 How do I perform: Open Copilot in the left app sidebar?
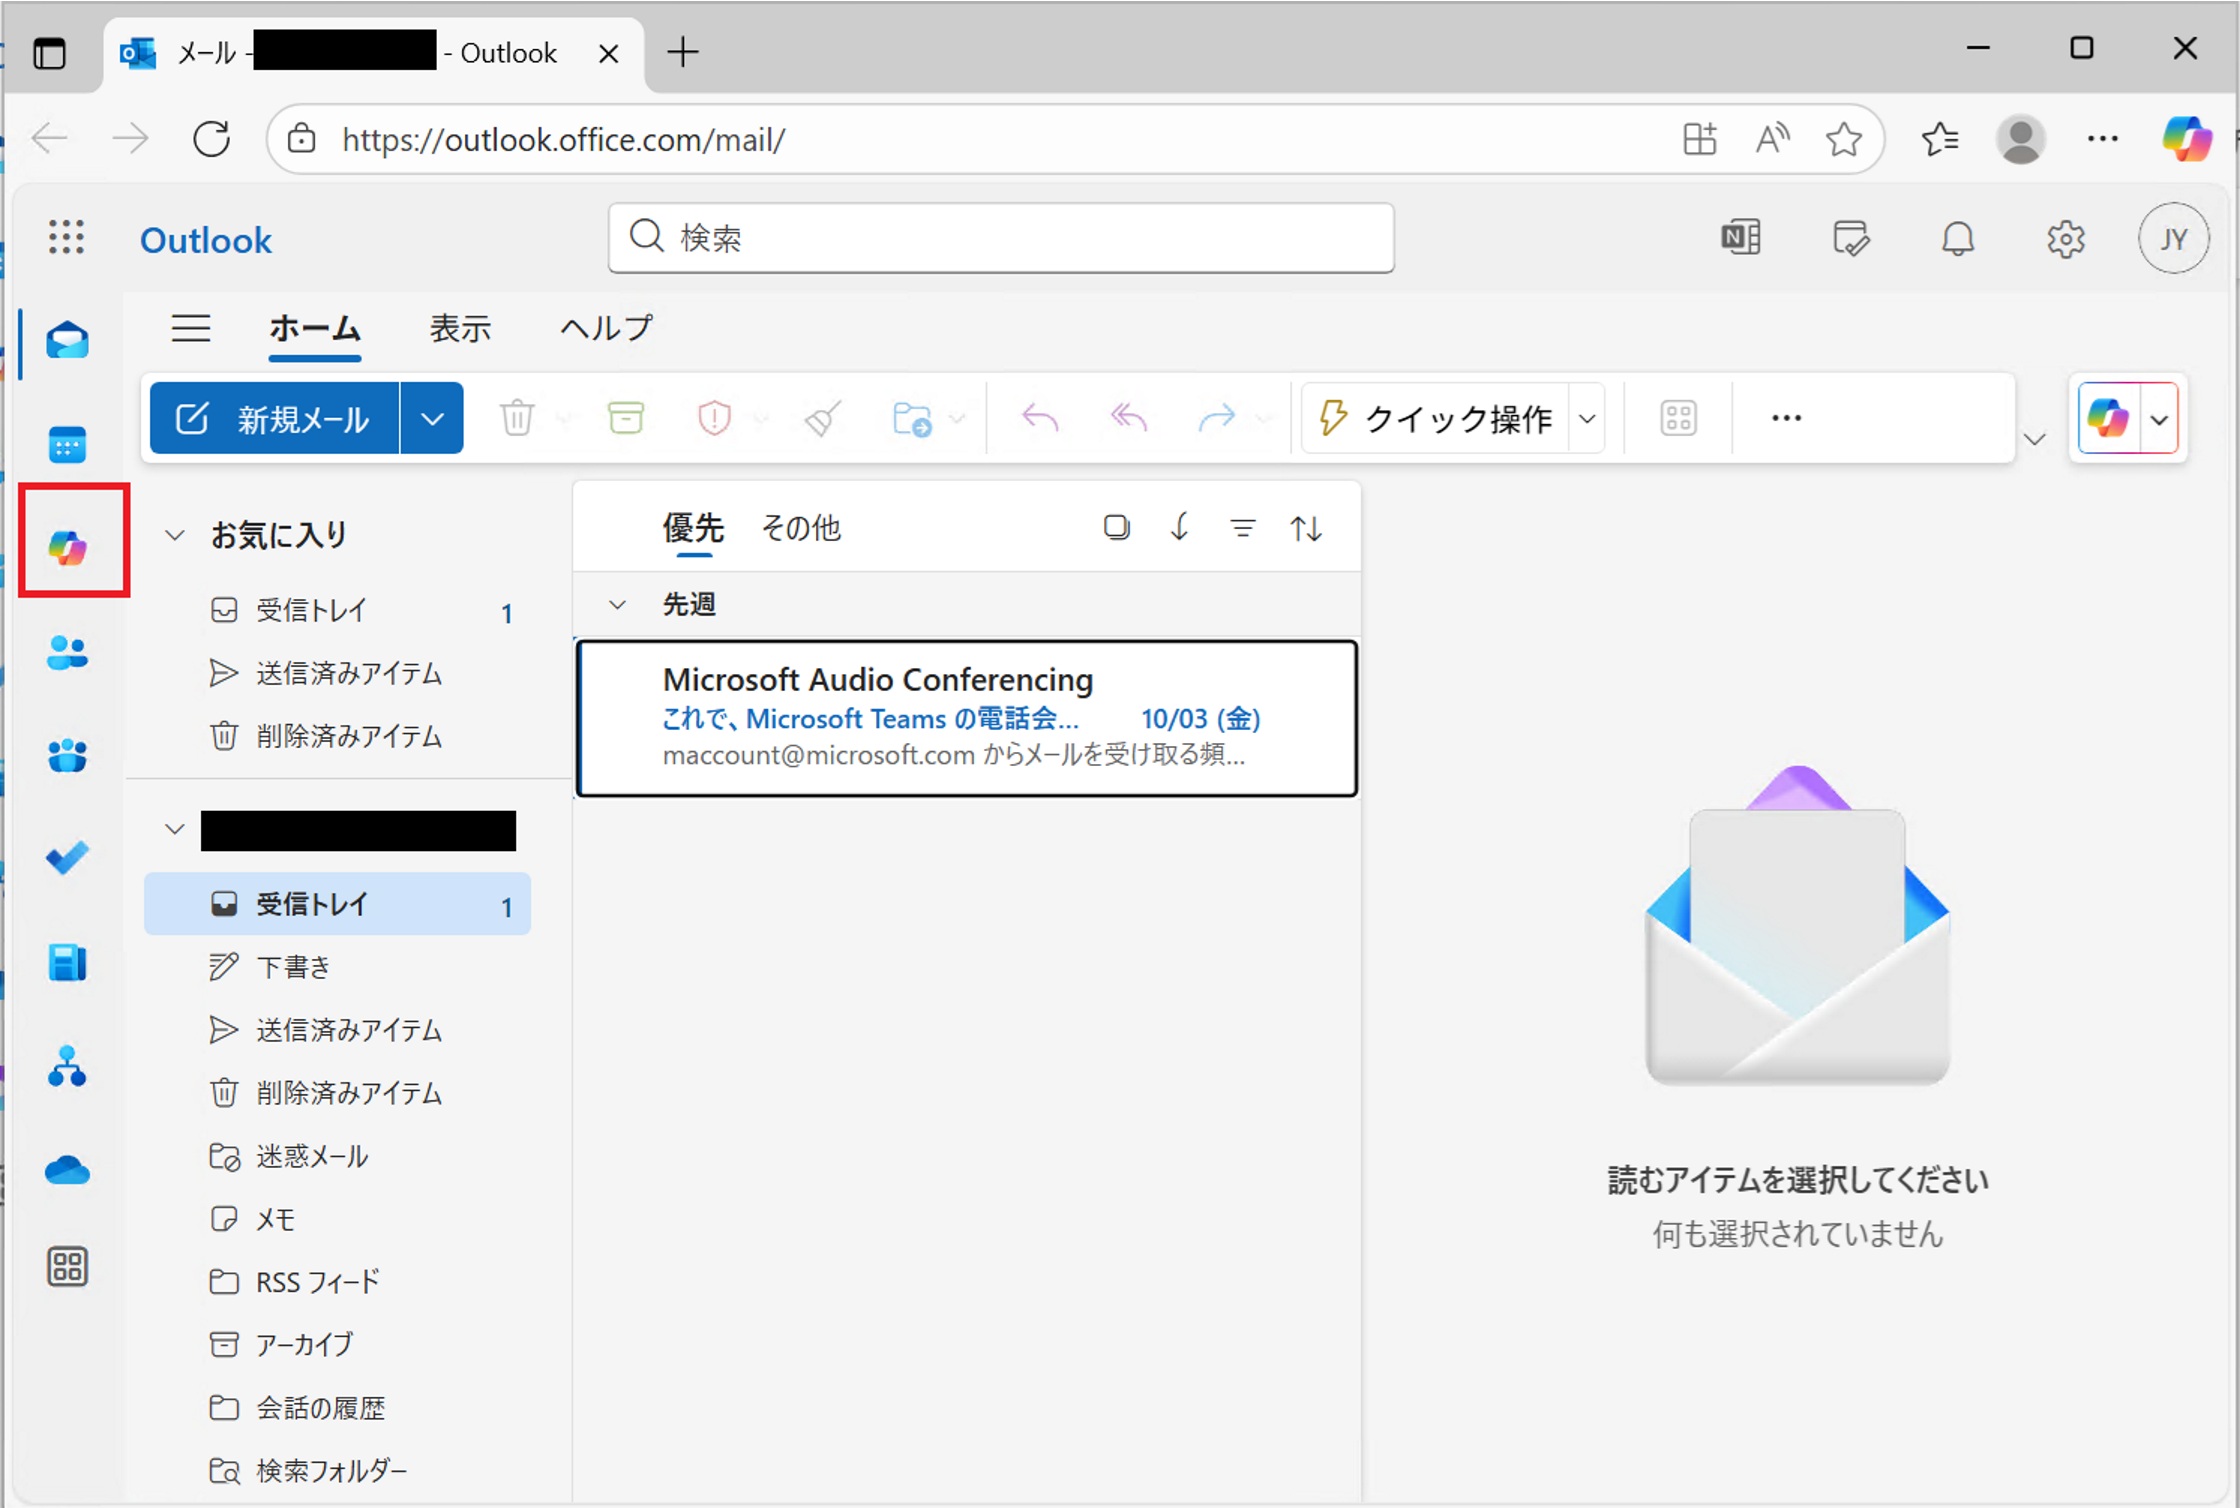[x=68, y=547]
